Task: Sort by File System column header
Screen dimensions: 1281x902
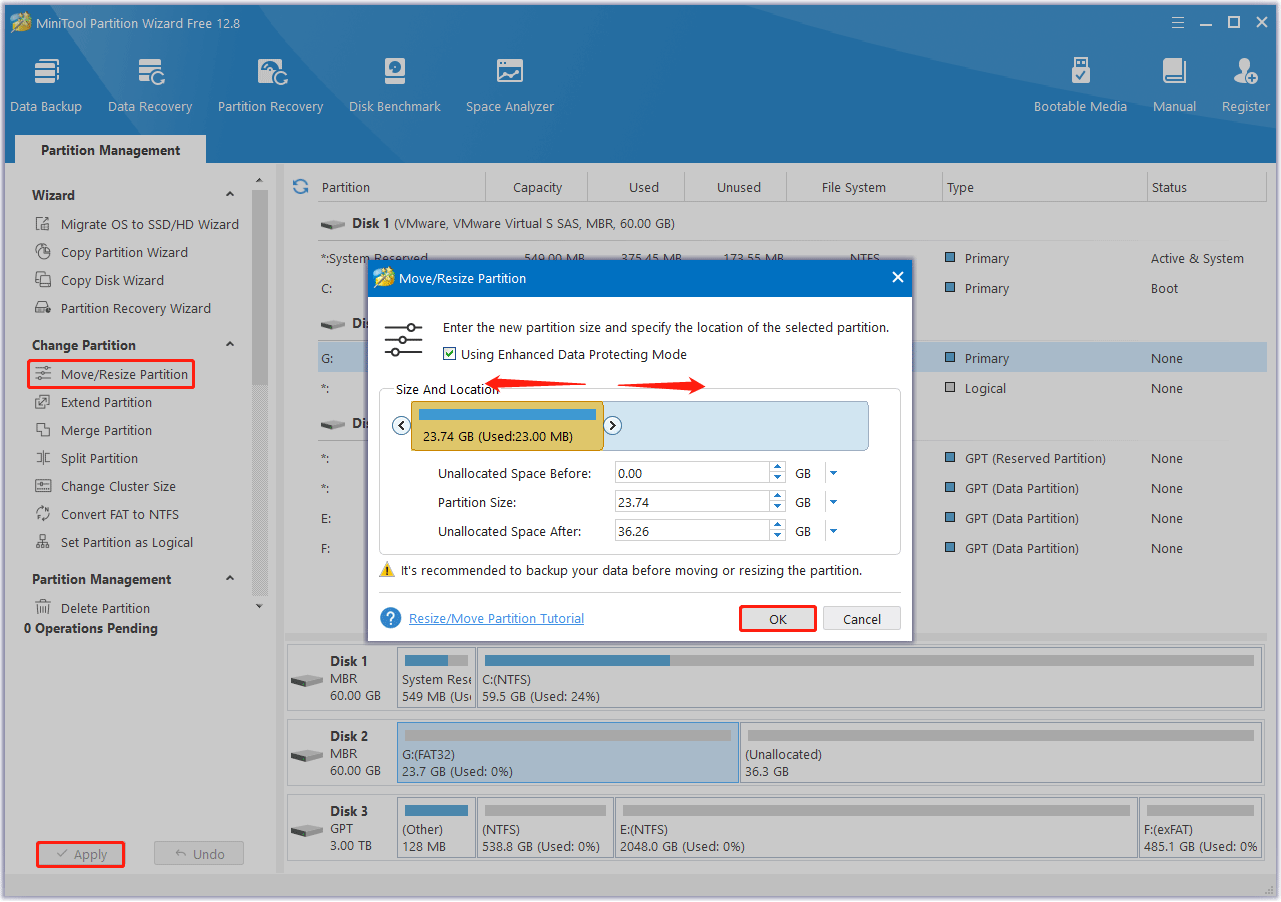Action: [x=853, y=187]
